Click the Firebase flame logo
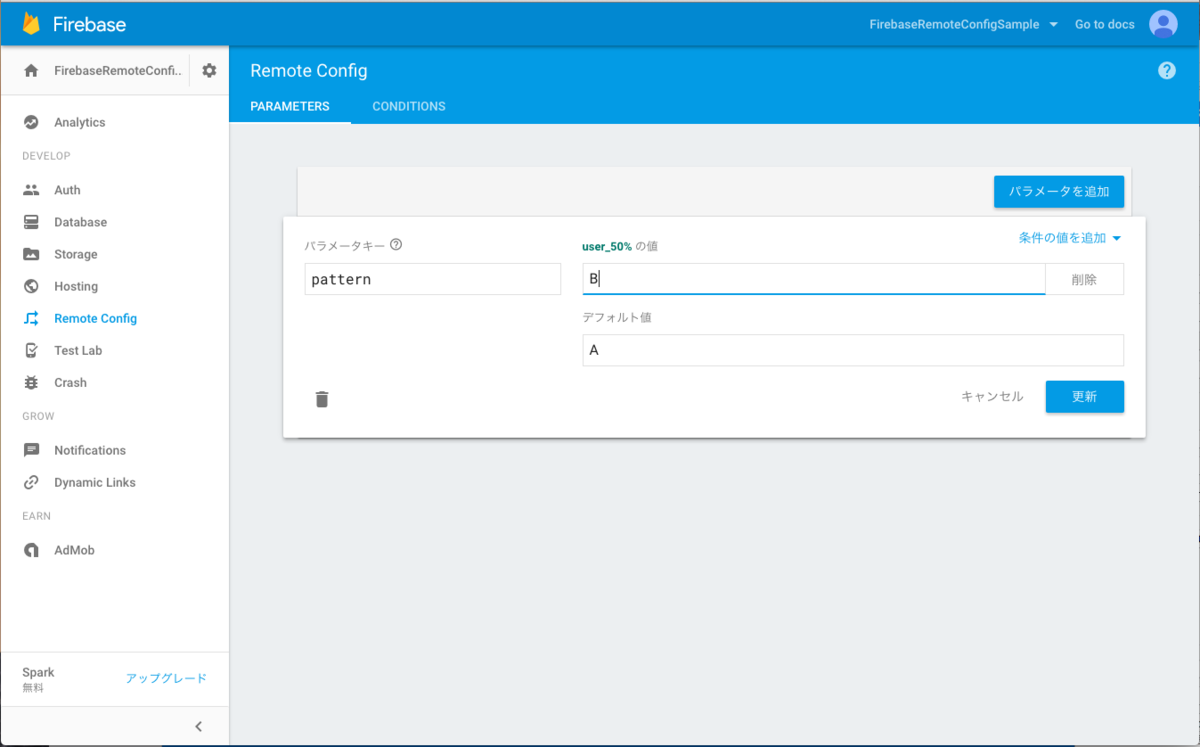The width and height of the screenshot is (1200, 747). 31,24
